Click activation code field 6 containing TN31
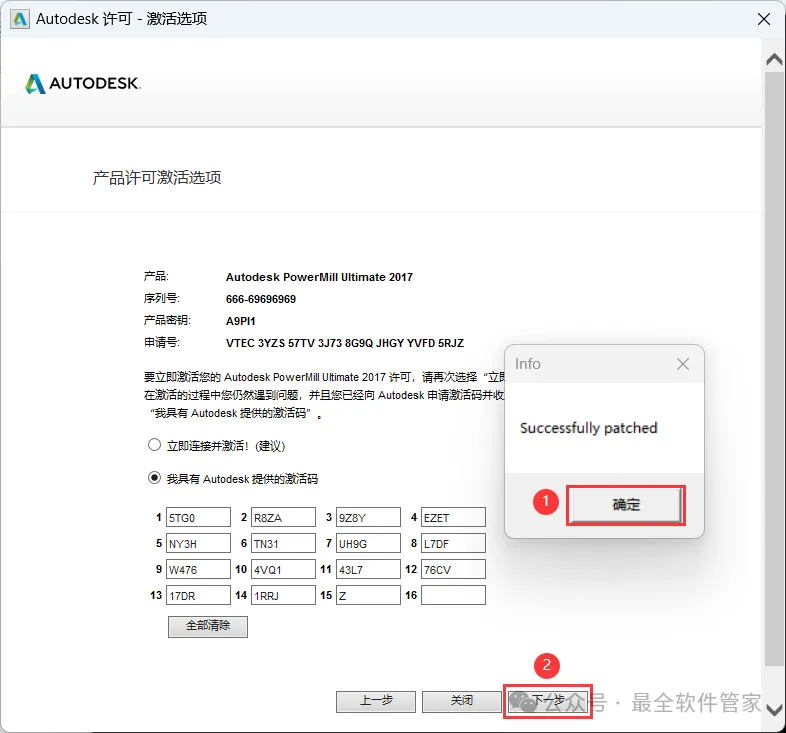This screenshot has width=786, height=733. pos(283,543)
